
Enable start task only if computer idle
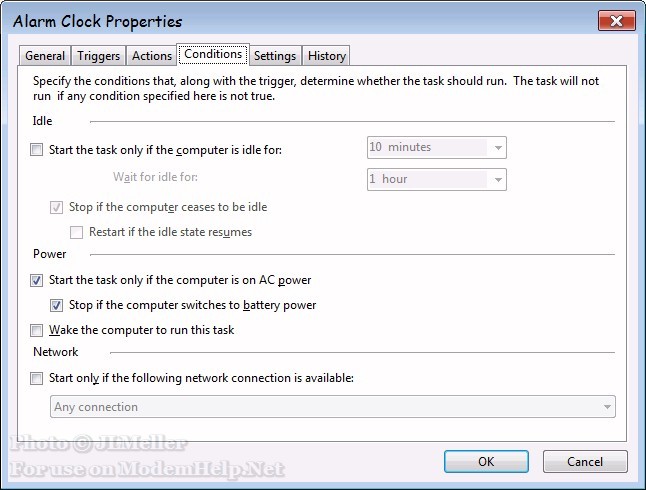(37, 151)
